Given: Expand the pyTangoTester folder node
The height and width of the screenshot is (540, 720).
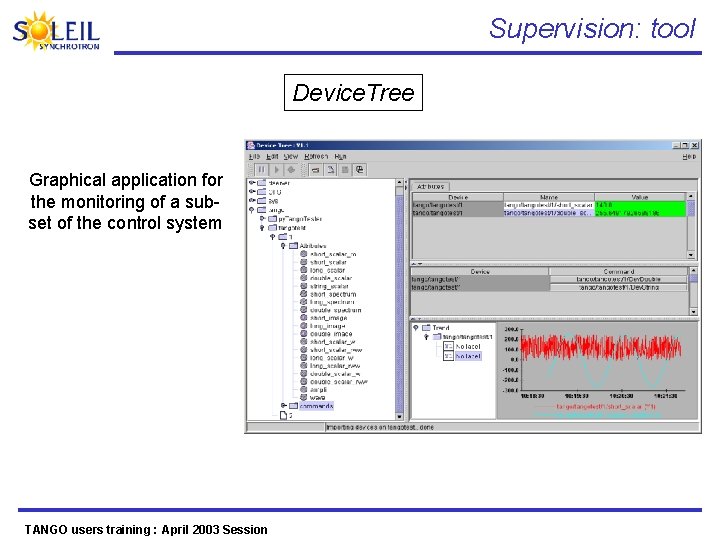Looking at the screenshot, I should click(x=263, y=219).
